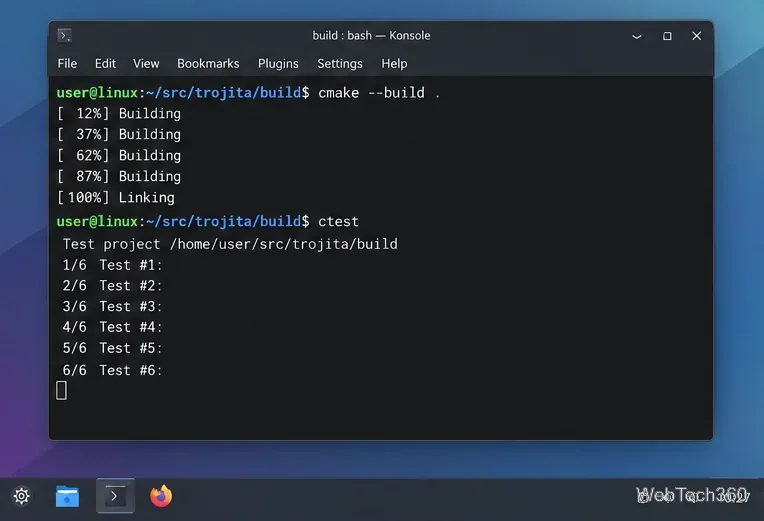Click the '[100%] Linking' line
Screen dimensions: 764x521
(x=115, y=197)
